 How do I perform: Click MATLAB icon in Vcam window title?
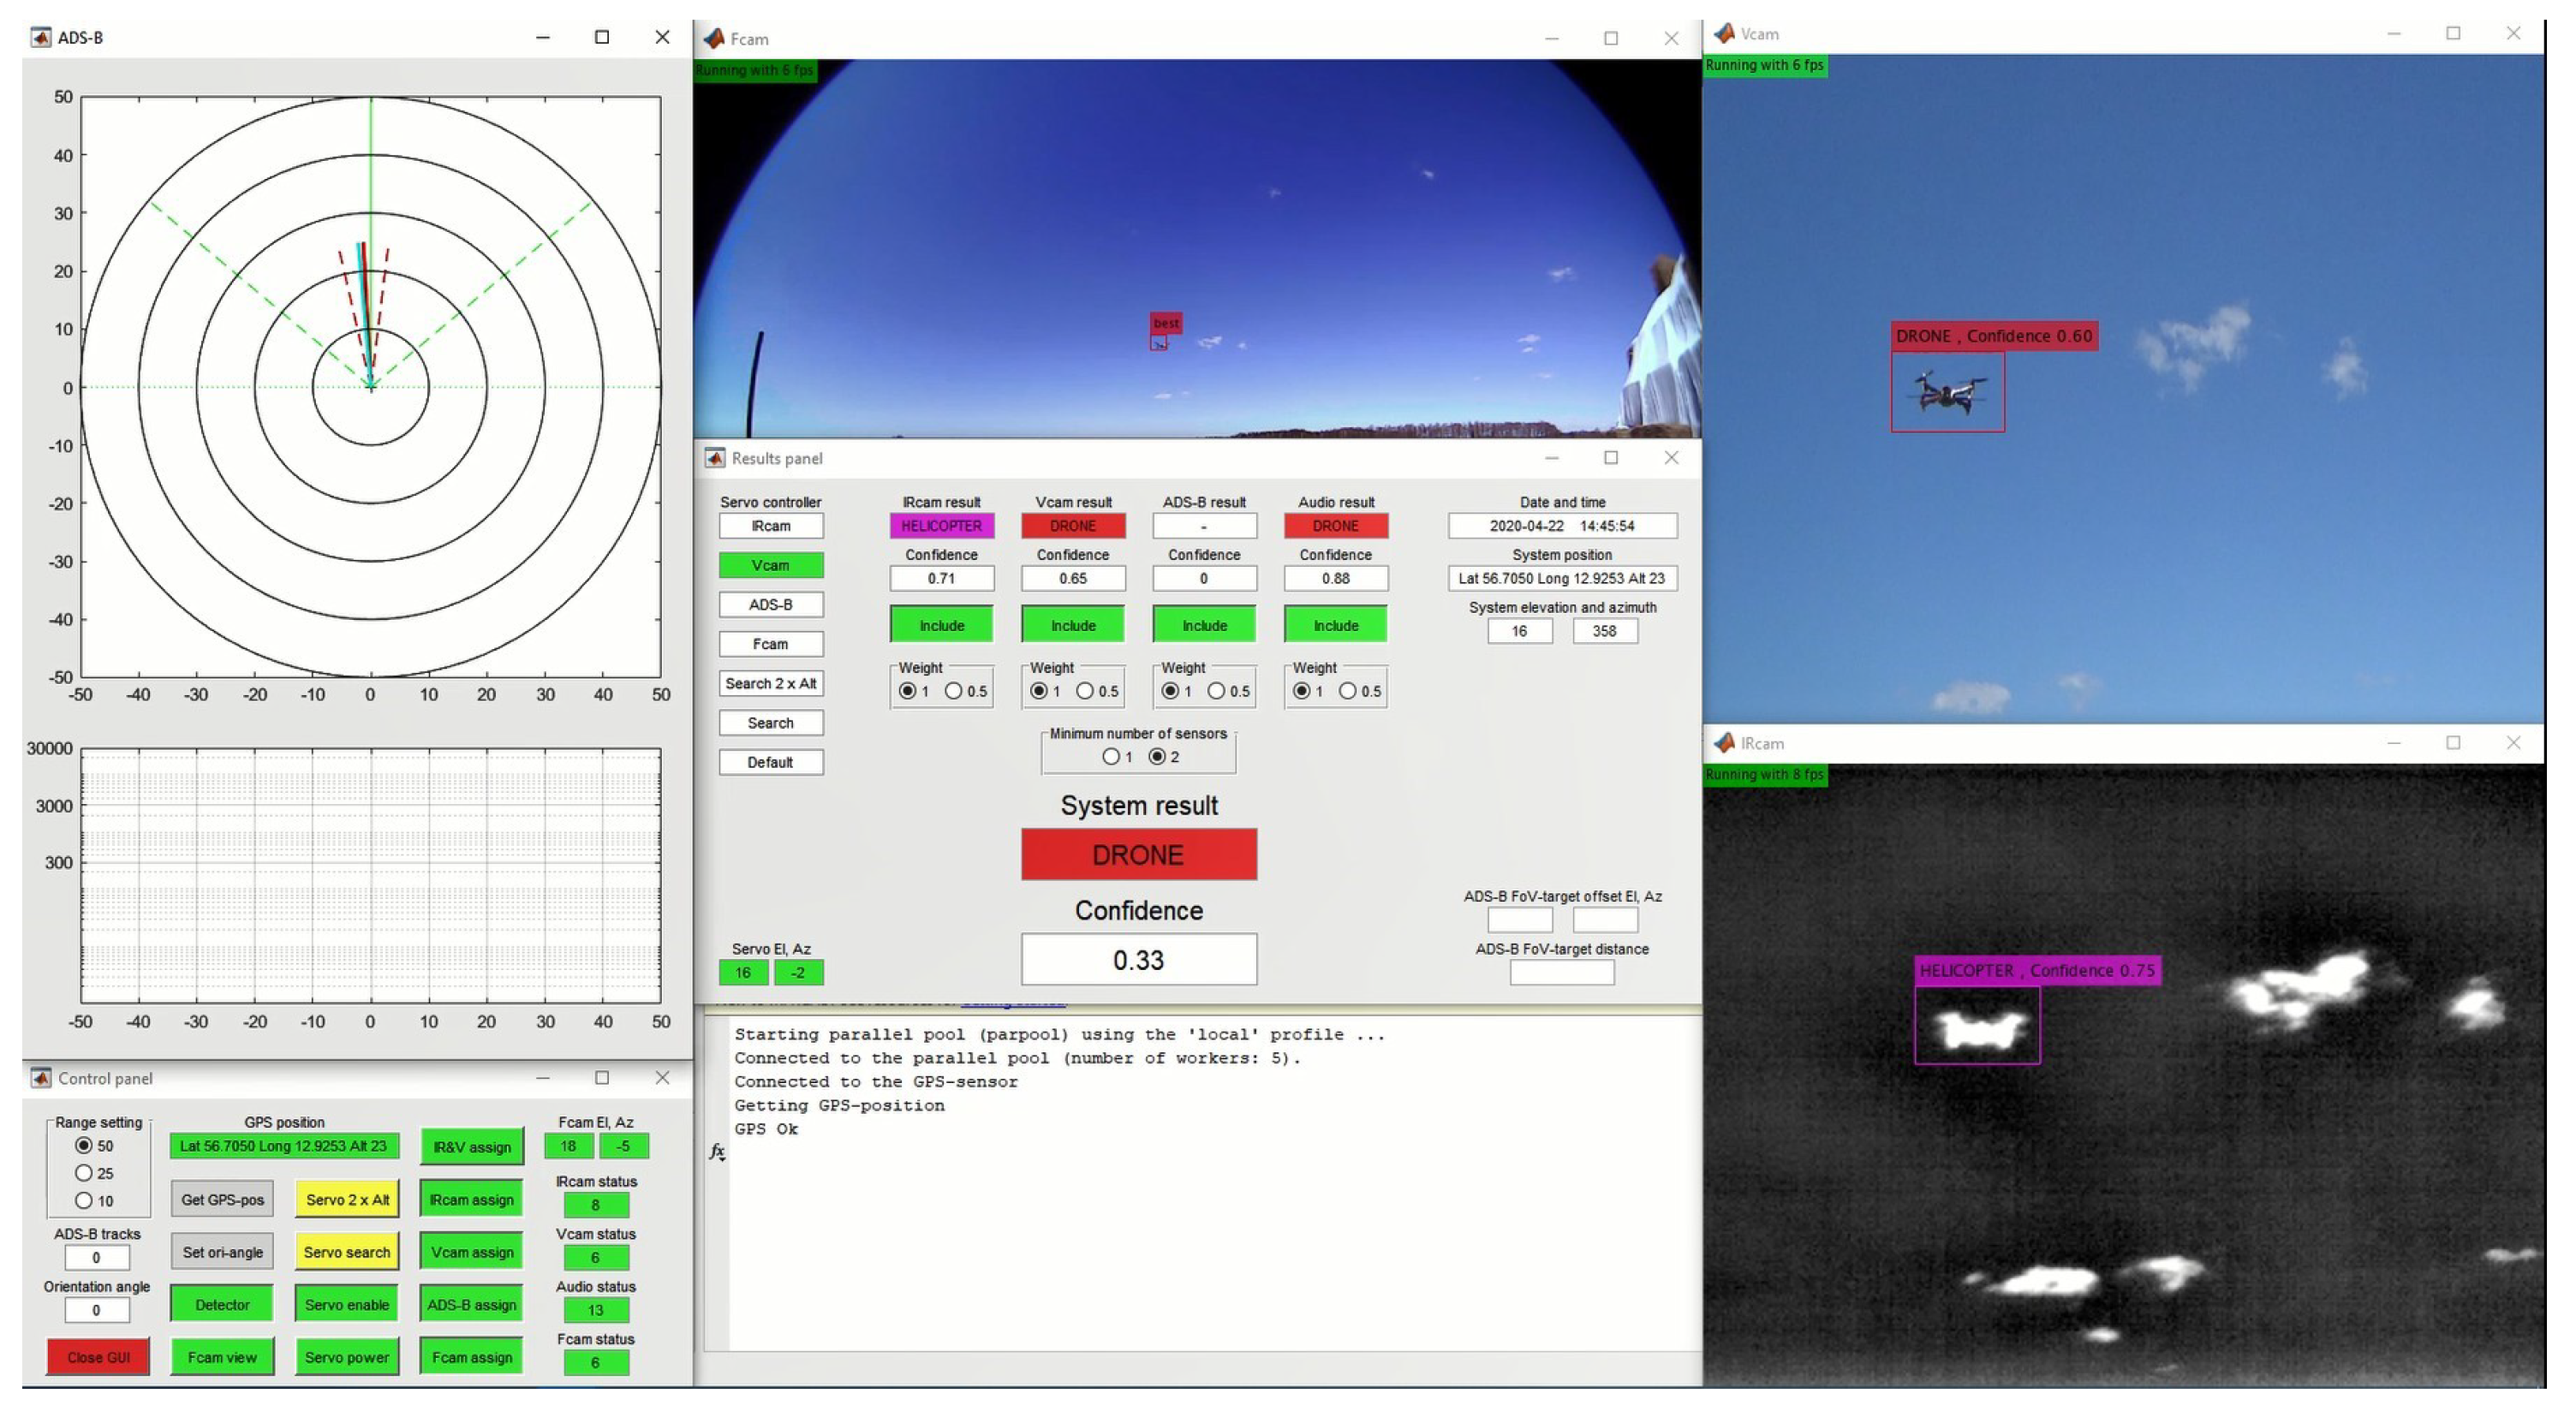1724,34
